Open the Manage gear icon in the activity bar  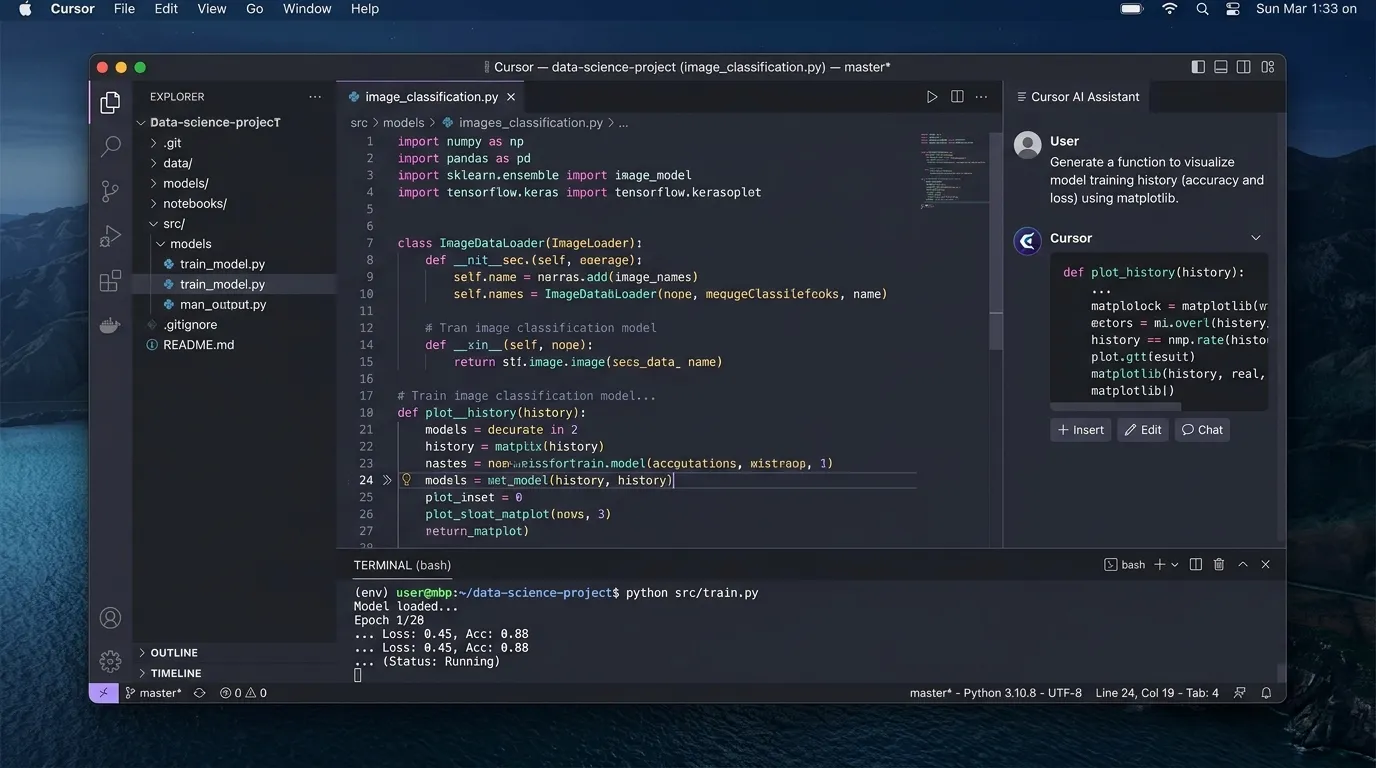tap(111, 661)
